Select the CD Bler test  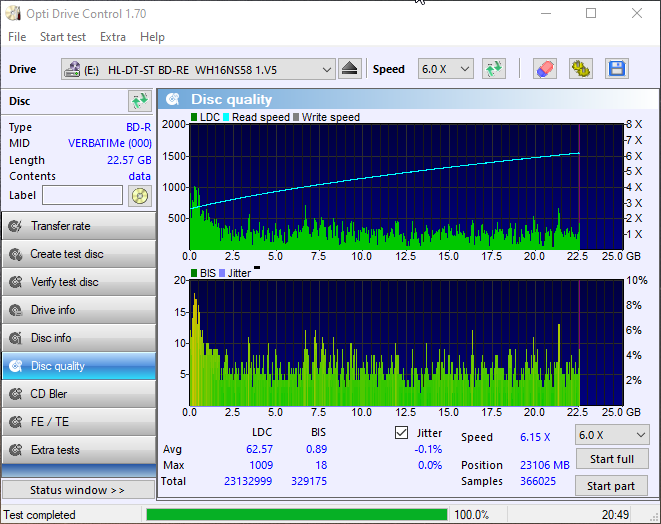coord(78,394)
